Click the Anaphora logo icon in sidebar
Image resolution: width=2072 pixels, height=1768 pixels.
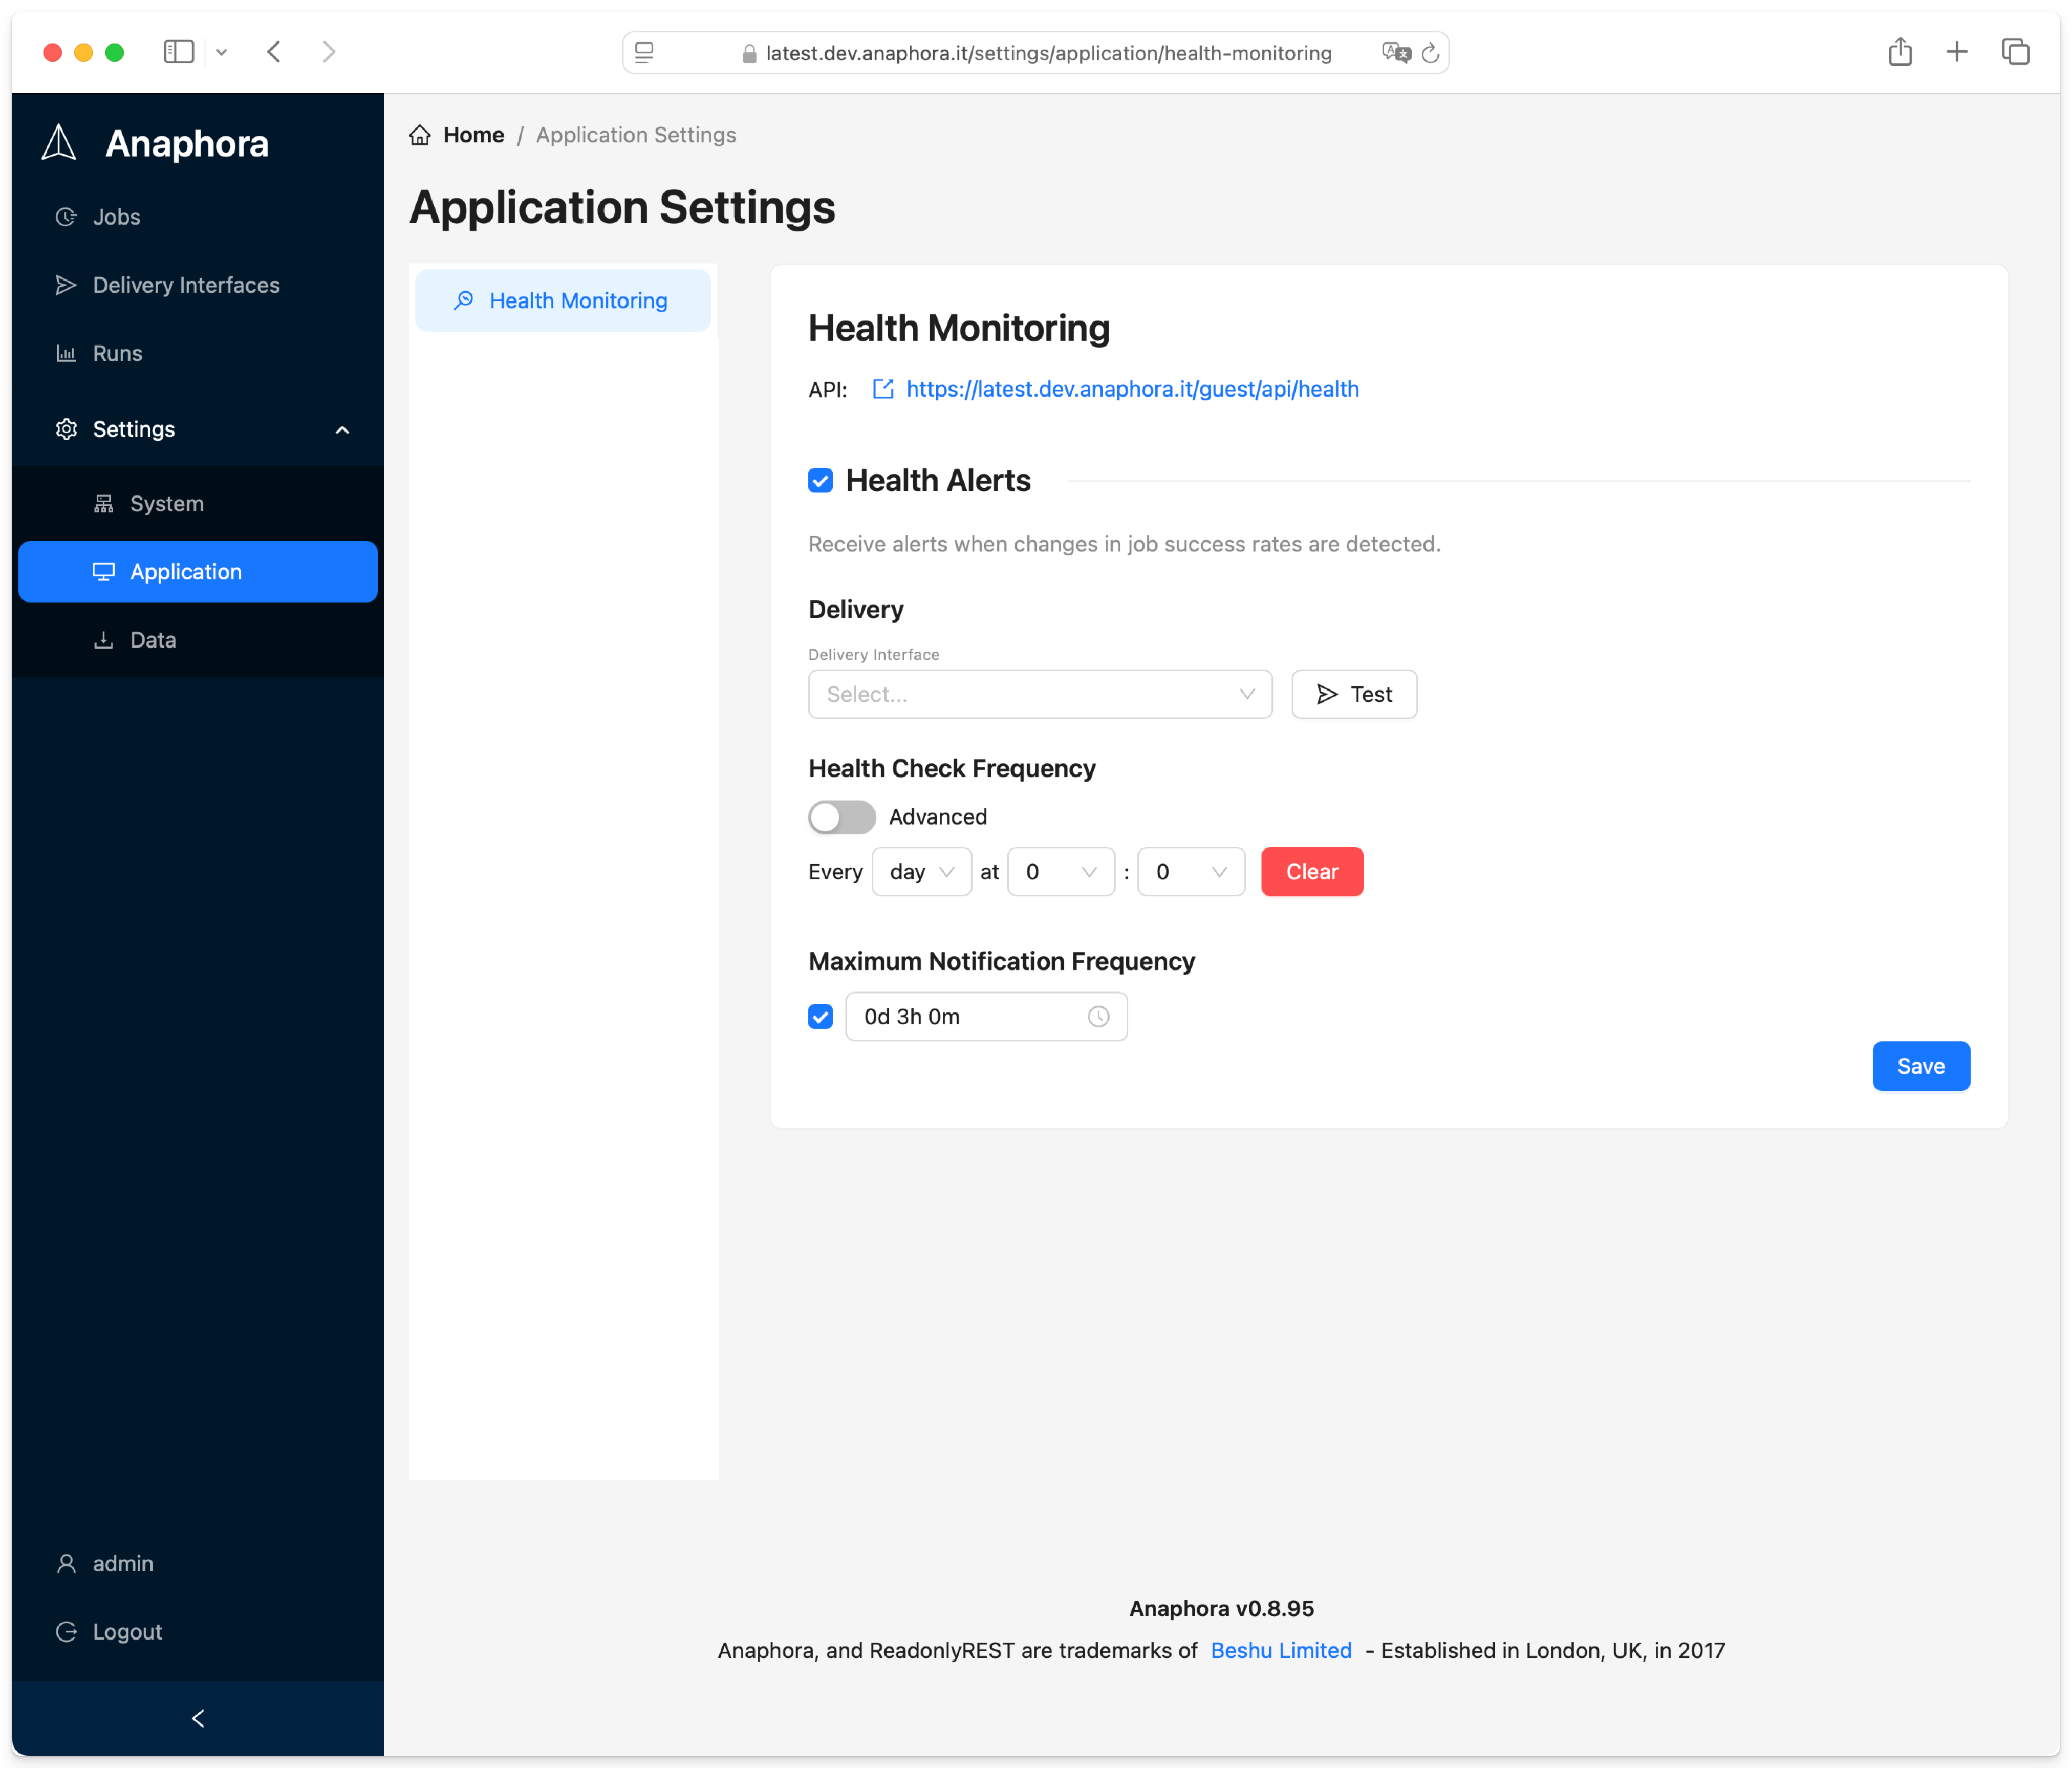58,142
